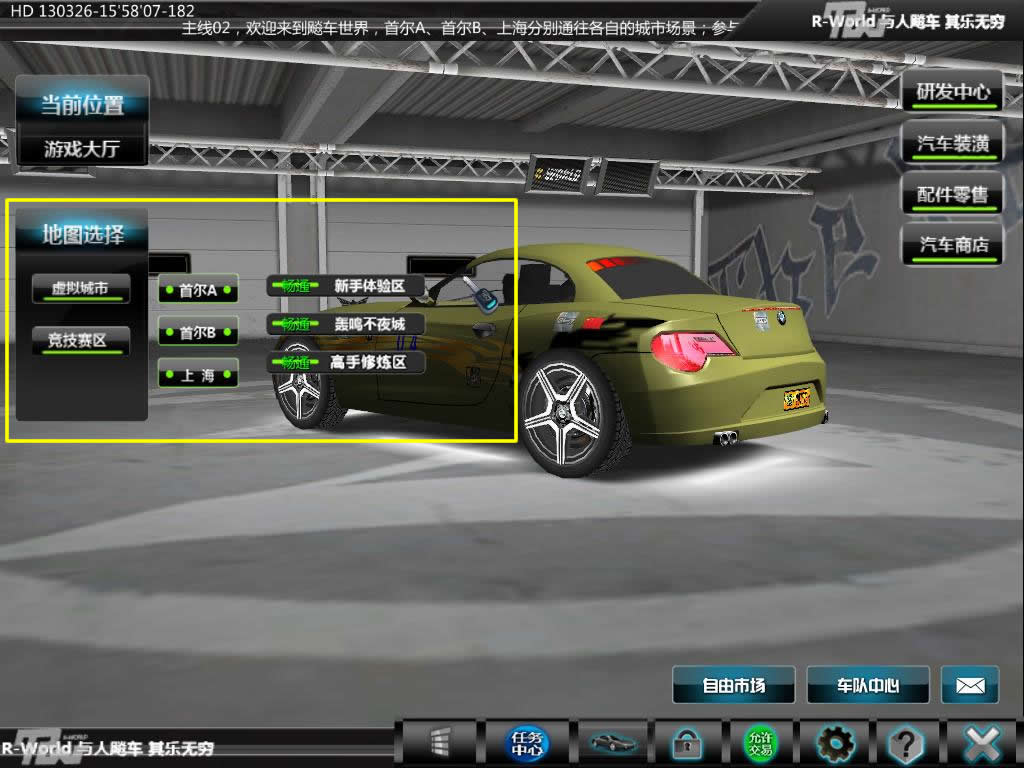The width and height of the screenshot is (1024, 768).
Task: Open the 研发中心 menu button
Action: 952,92
